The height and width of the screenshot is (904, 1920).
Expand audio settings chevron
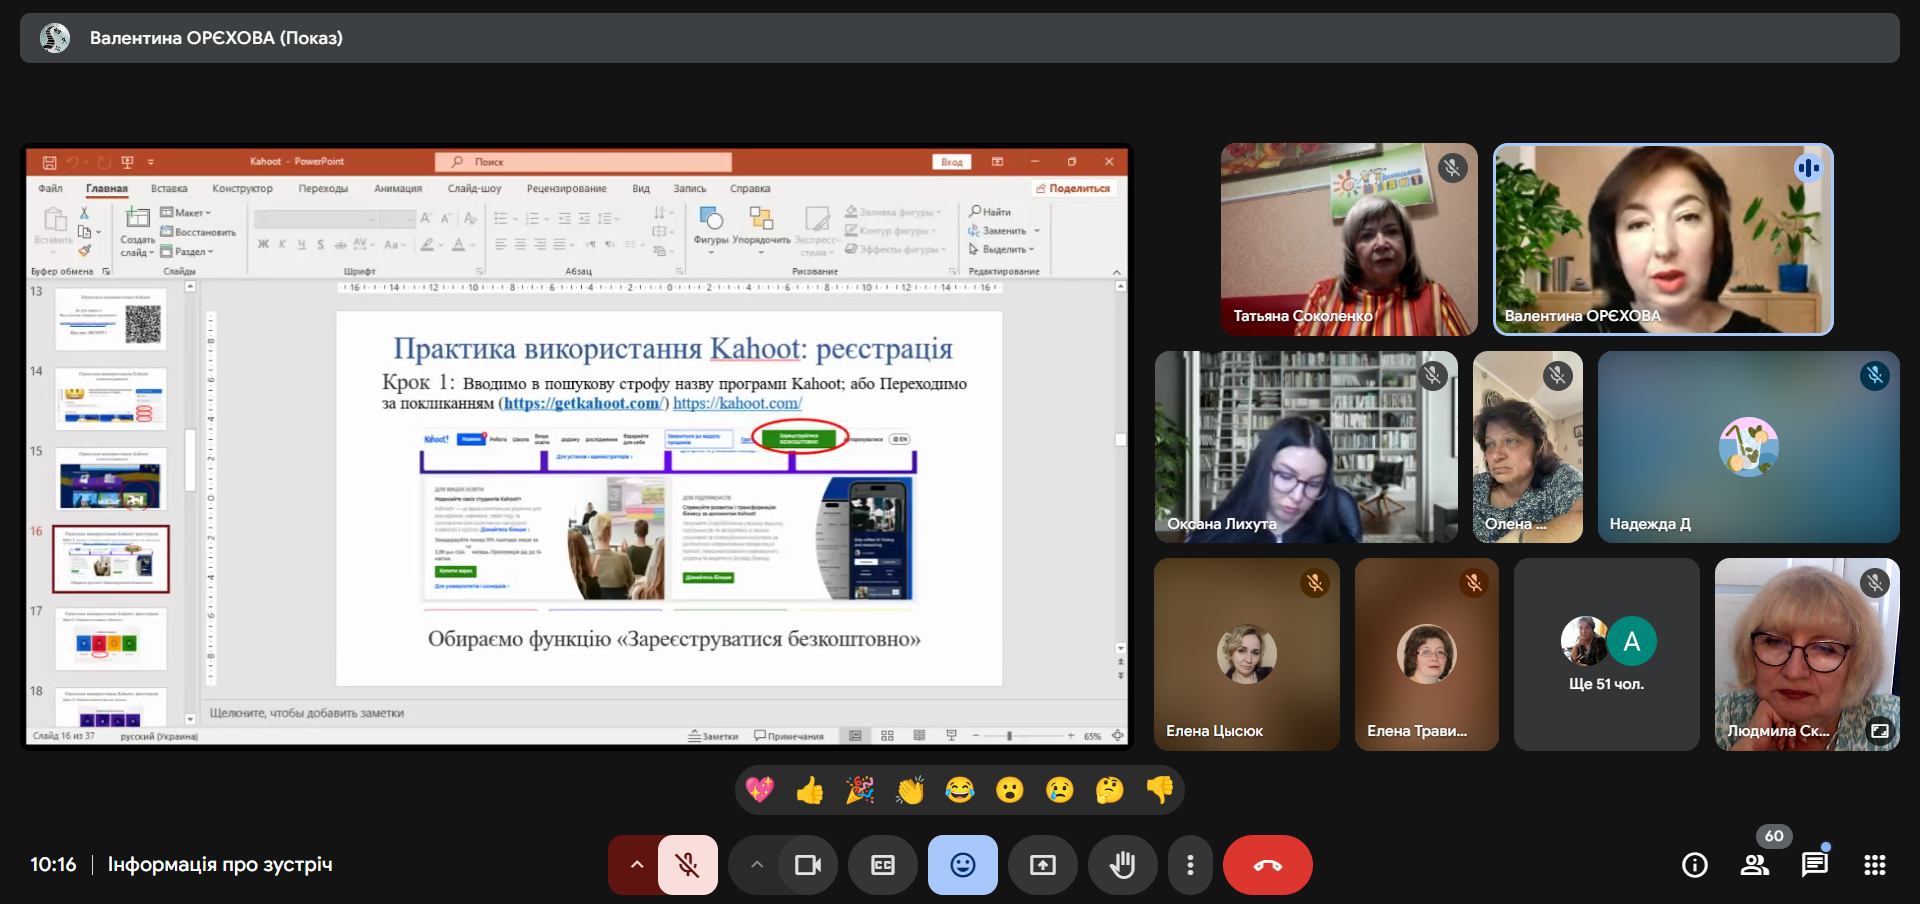pos(636,865)
